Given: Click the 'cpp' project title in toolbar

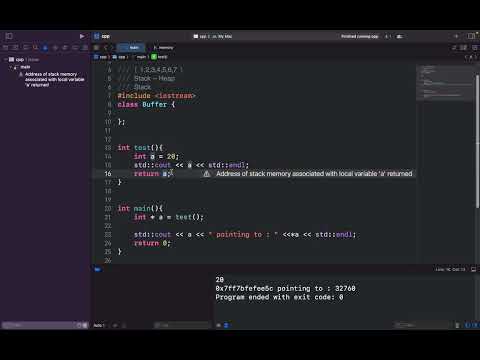Looking at the screenshot, I should click(x=106, y=36).
